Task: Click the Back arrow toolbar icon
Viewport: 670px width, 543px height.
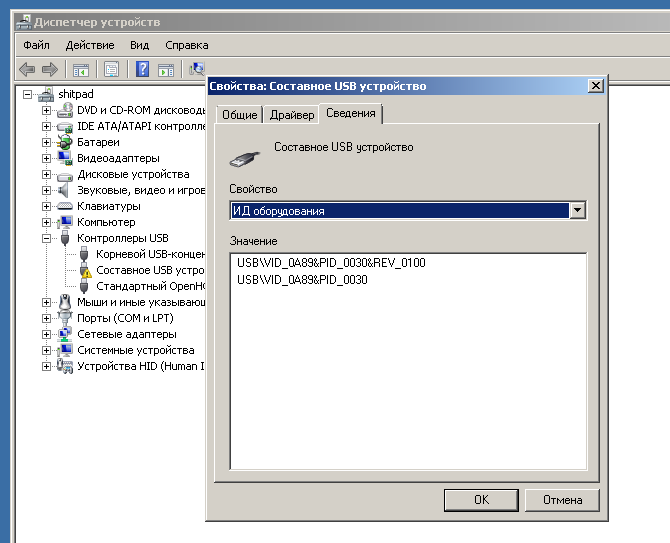Action: click(27, 69)
